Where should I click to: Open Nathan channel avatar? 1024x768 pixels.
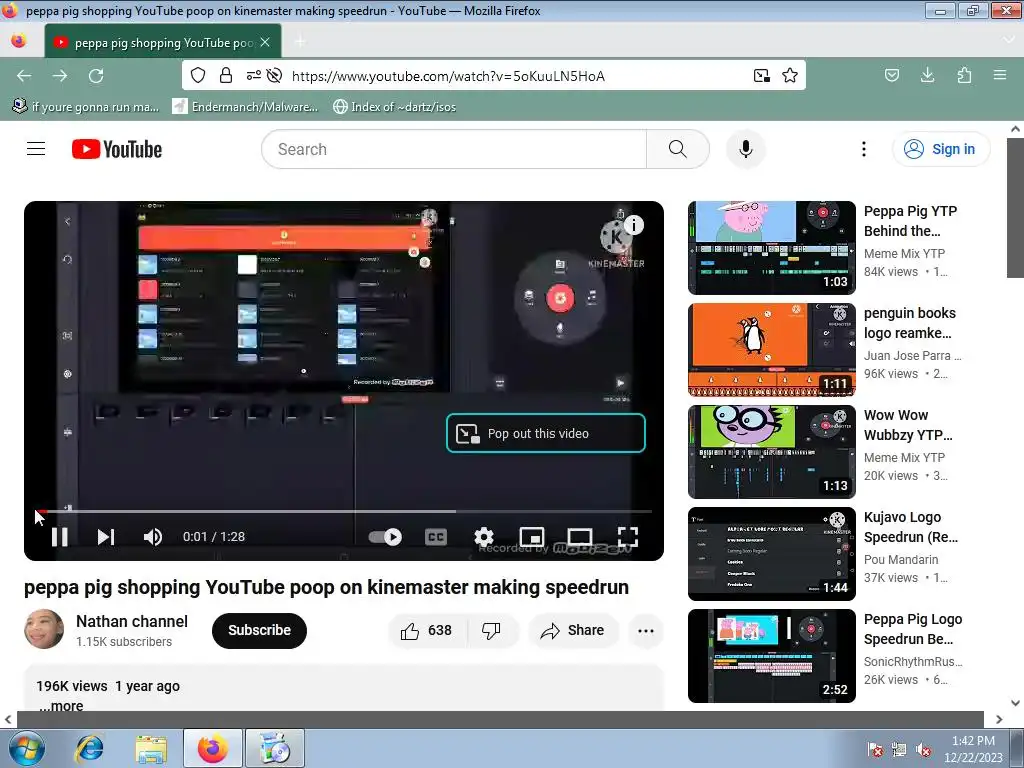coord(44,630)
